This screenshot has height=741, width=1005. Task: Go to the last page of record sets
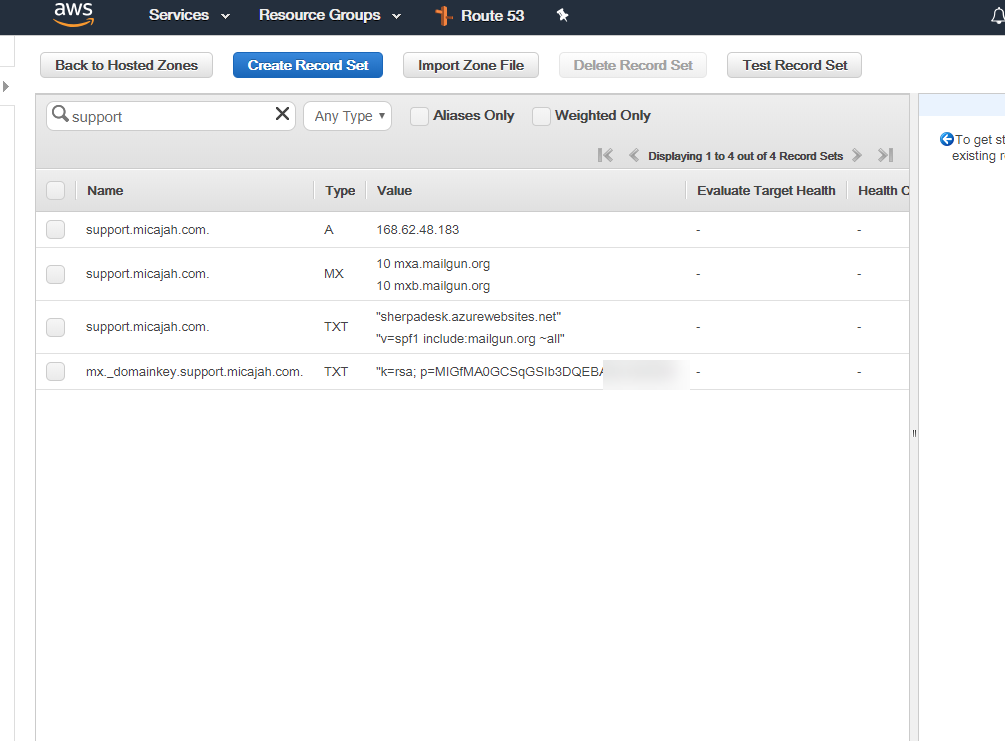(884, 155)
